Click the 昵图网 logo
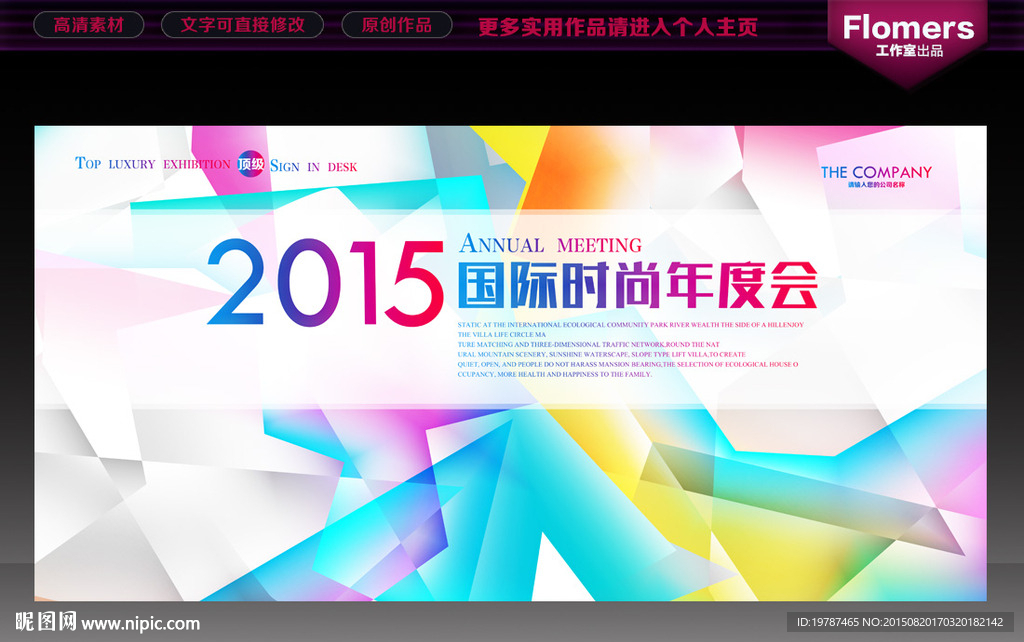1024x642 pixels. 46,621
